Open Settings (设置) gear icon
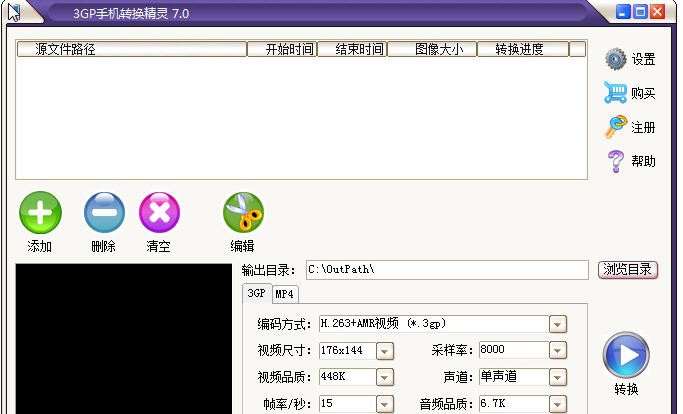The height and width of the screenshot is (414, 683). coord(615,59)
